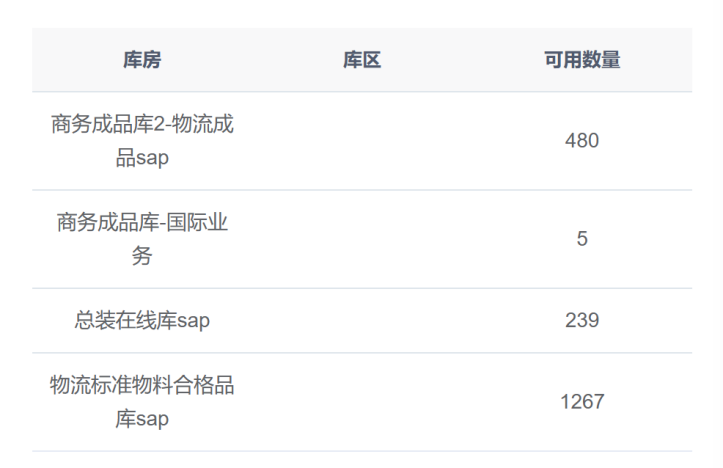The height and width of the screenshot is (468, 723).
Task: Click empty 库区 cell beside quantity 5
Action: 362,239
